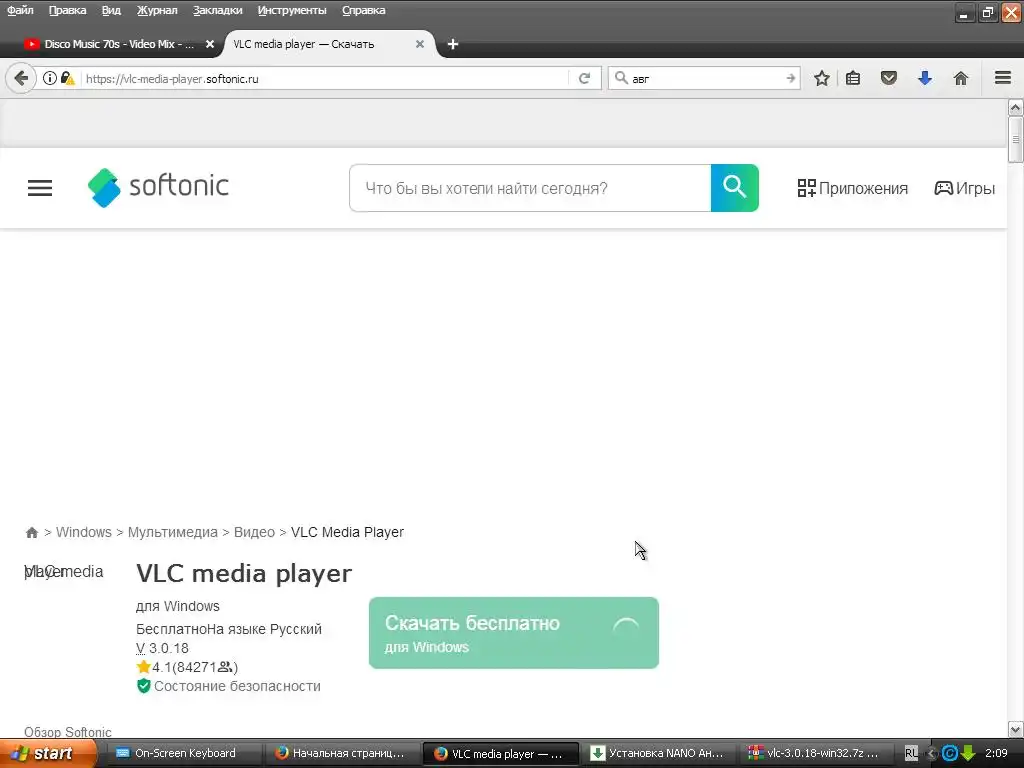Open the Инструменты menu
The height and width of the screenshot is (768, 1024).
tap(292, 10)
